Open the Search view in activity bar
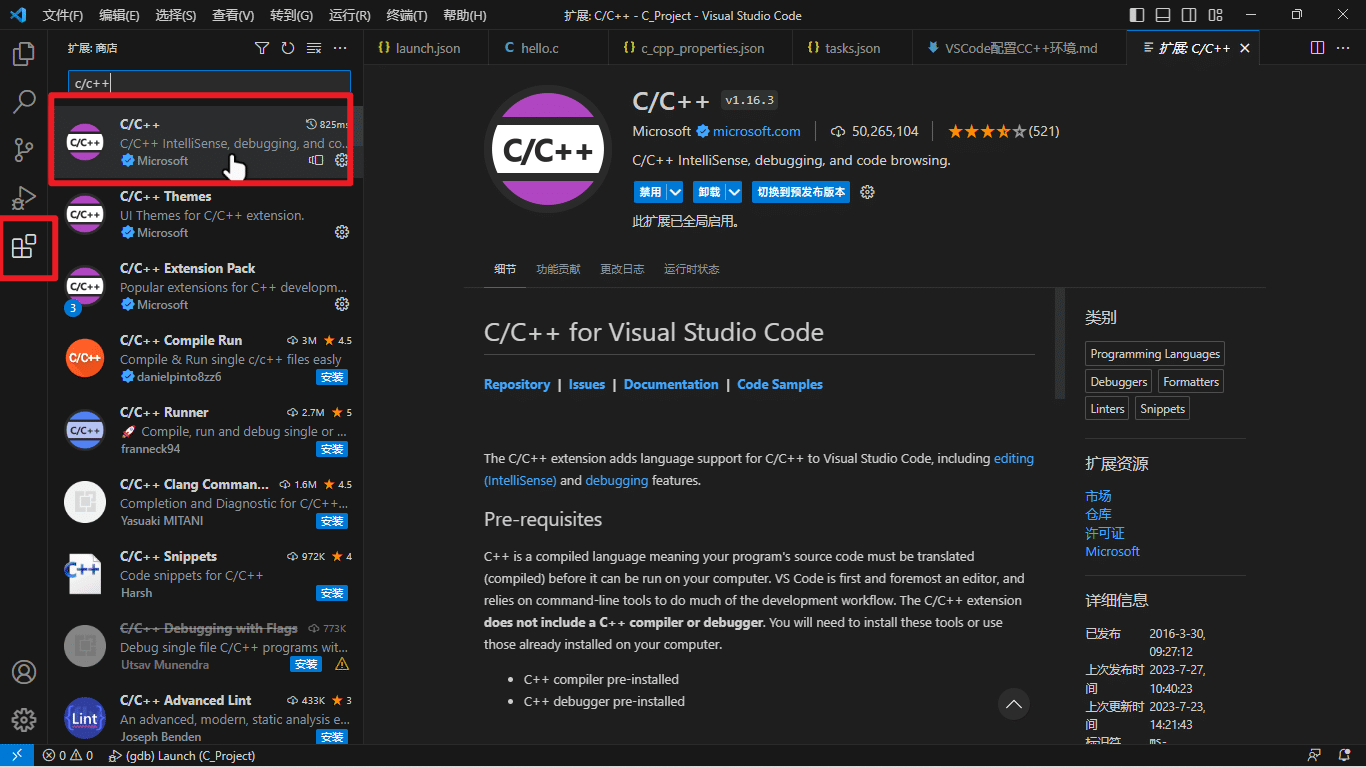This screenshot has width=1366, height=768. [x=24, y=101]
